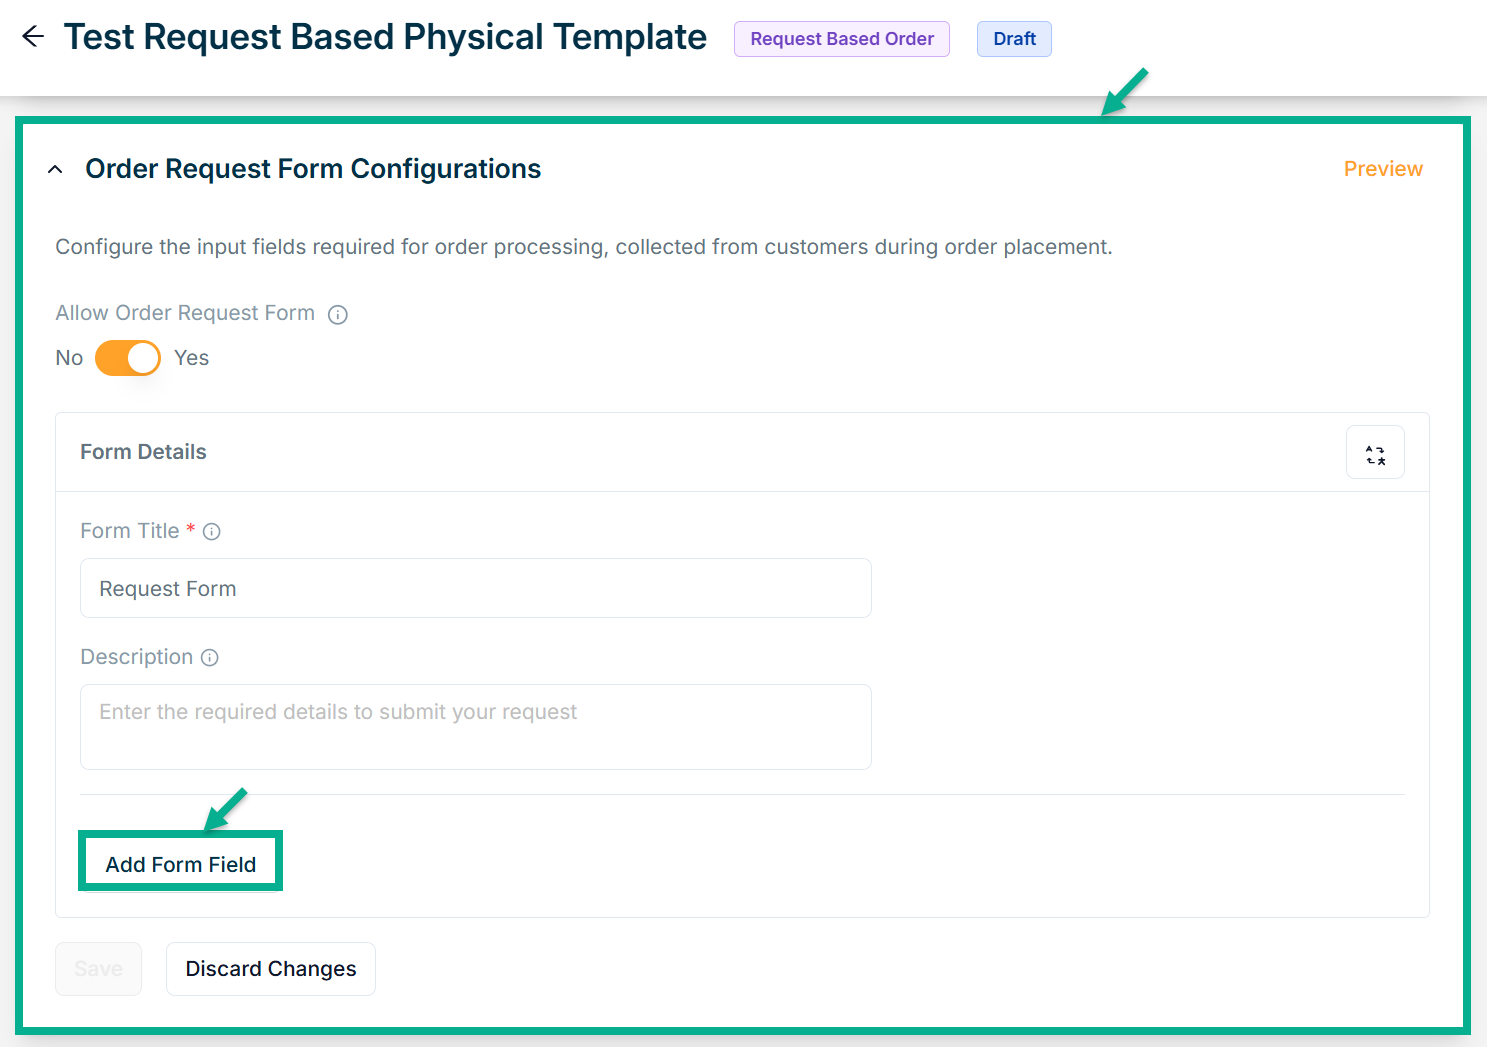Screen dimensions: 1487x1047
Task: Click the back arrow icon
Action: pos(33,37)
